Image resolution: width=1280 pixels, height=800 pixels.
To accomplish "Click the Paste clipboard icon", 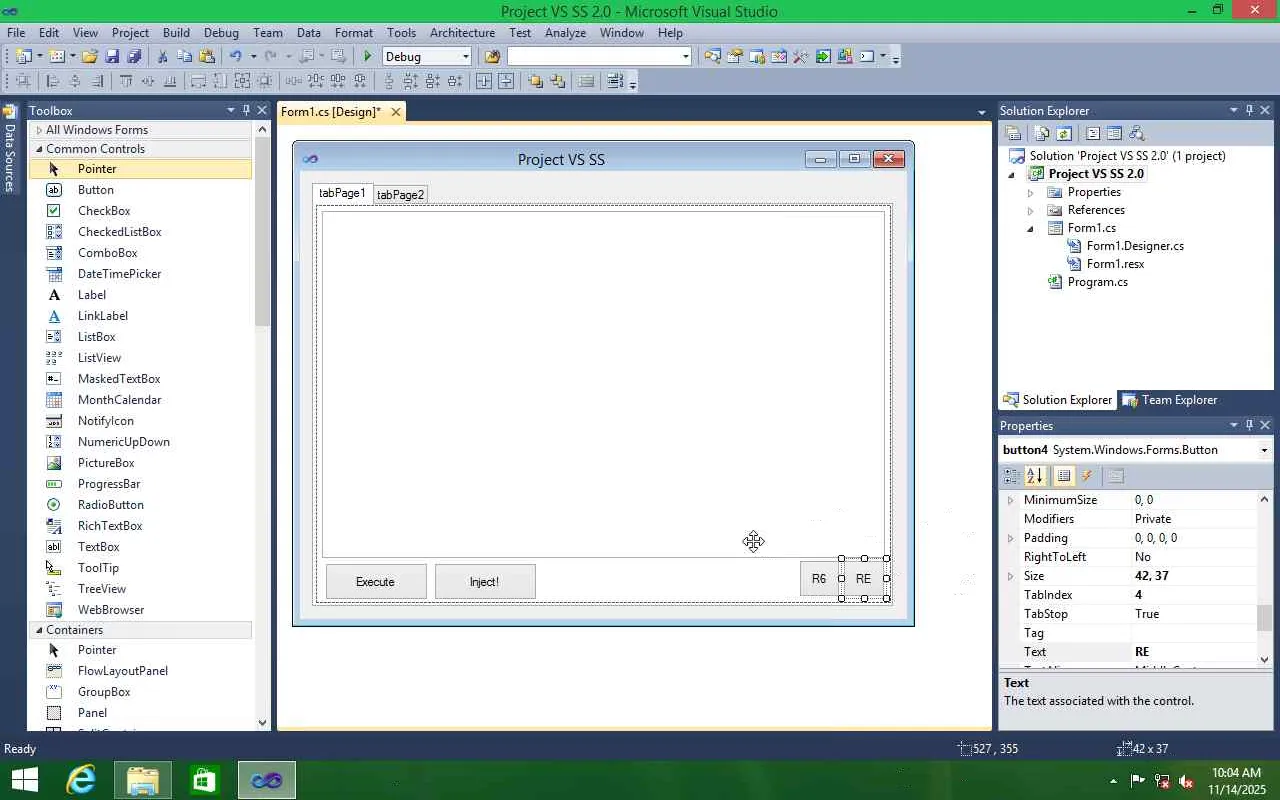I will [207, 57].
